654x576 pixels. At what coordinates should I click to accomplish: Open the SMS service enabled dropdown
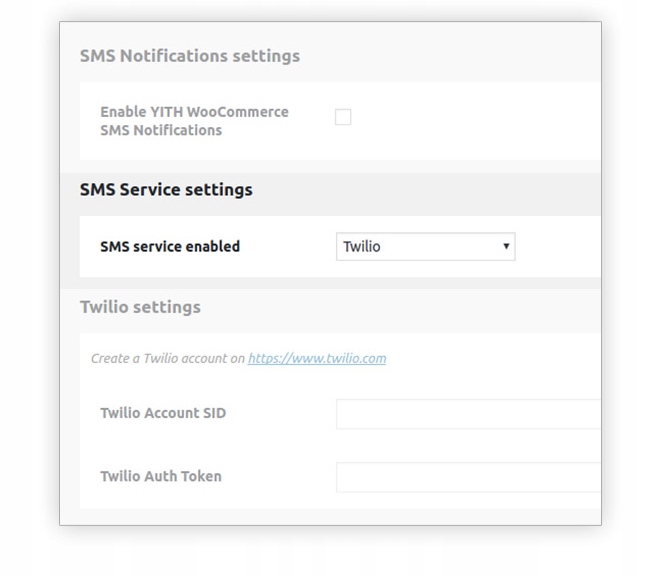click(425, 246)
